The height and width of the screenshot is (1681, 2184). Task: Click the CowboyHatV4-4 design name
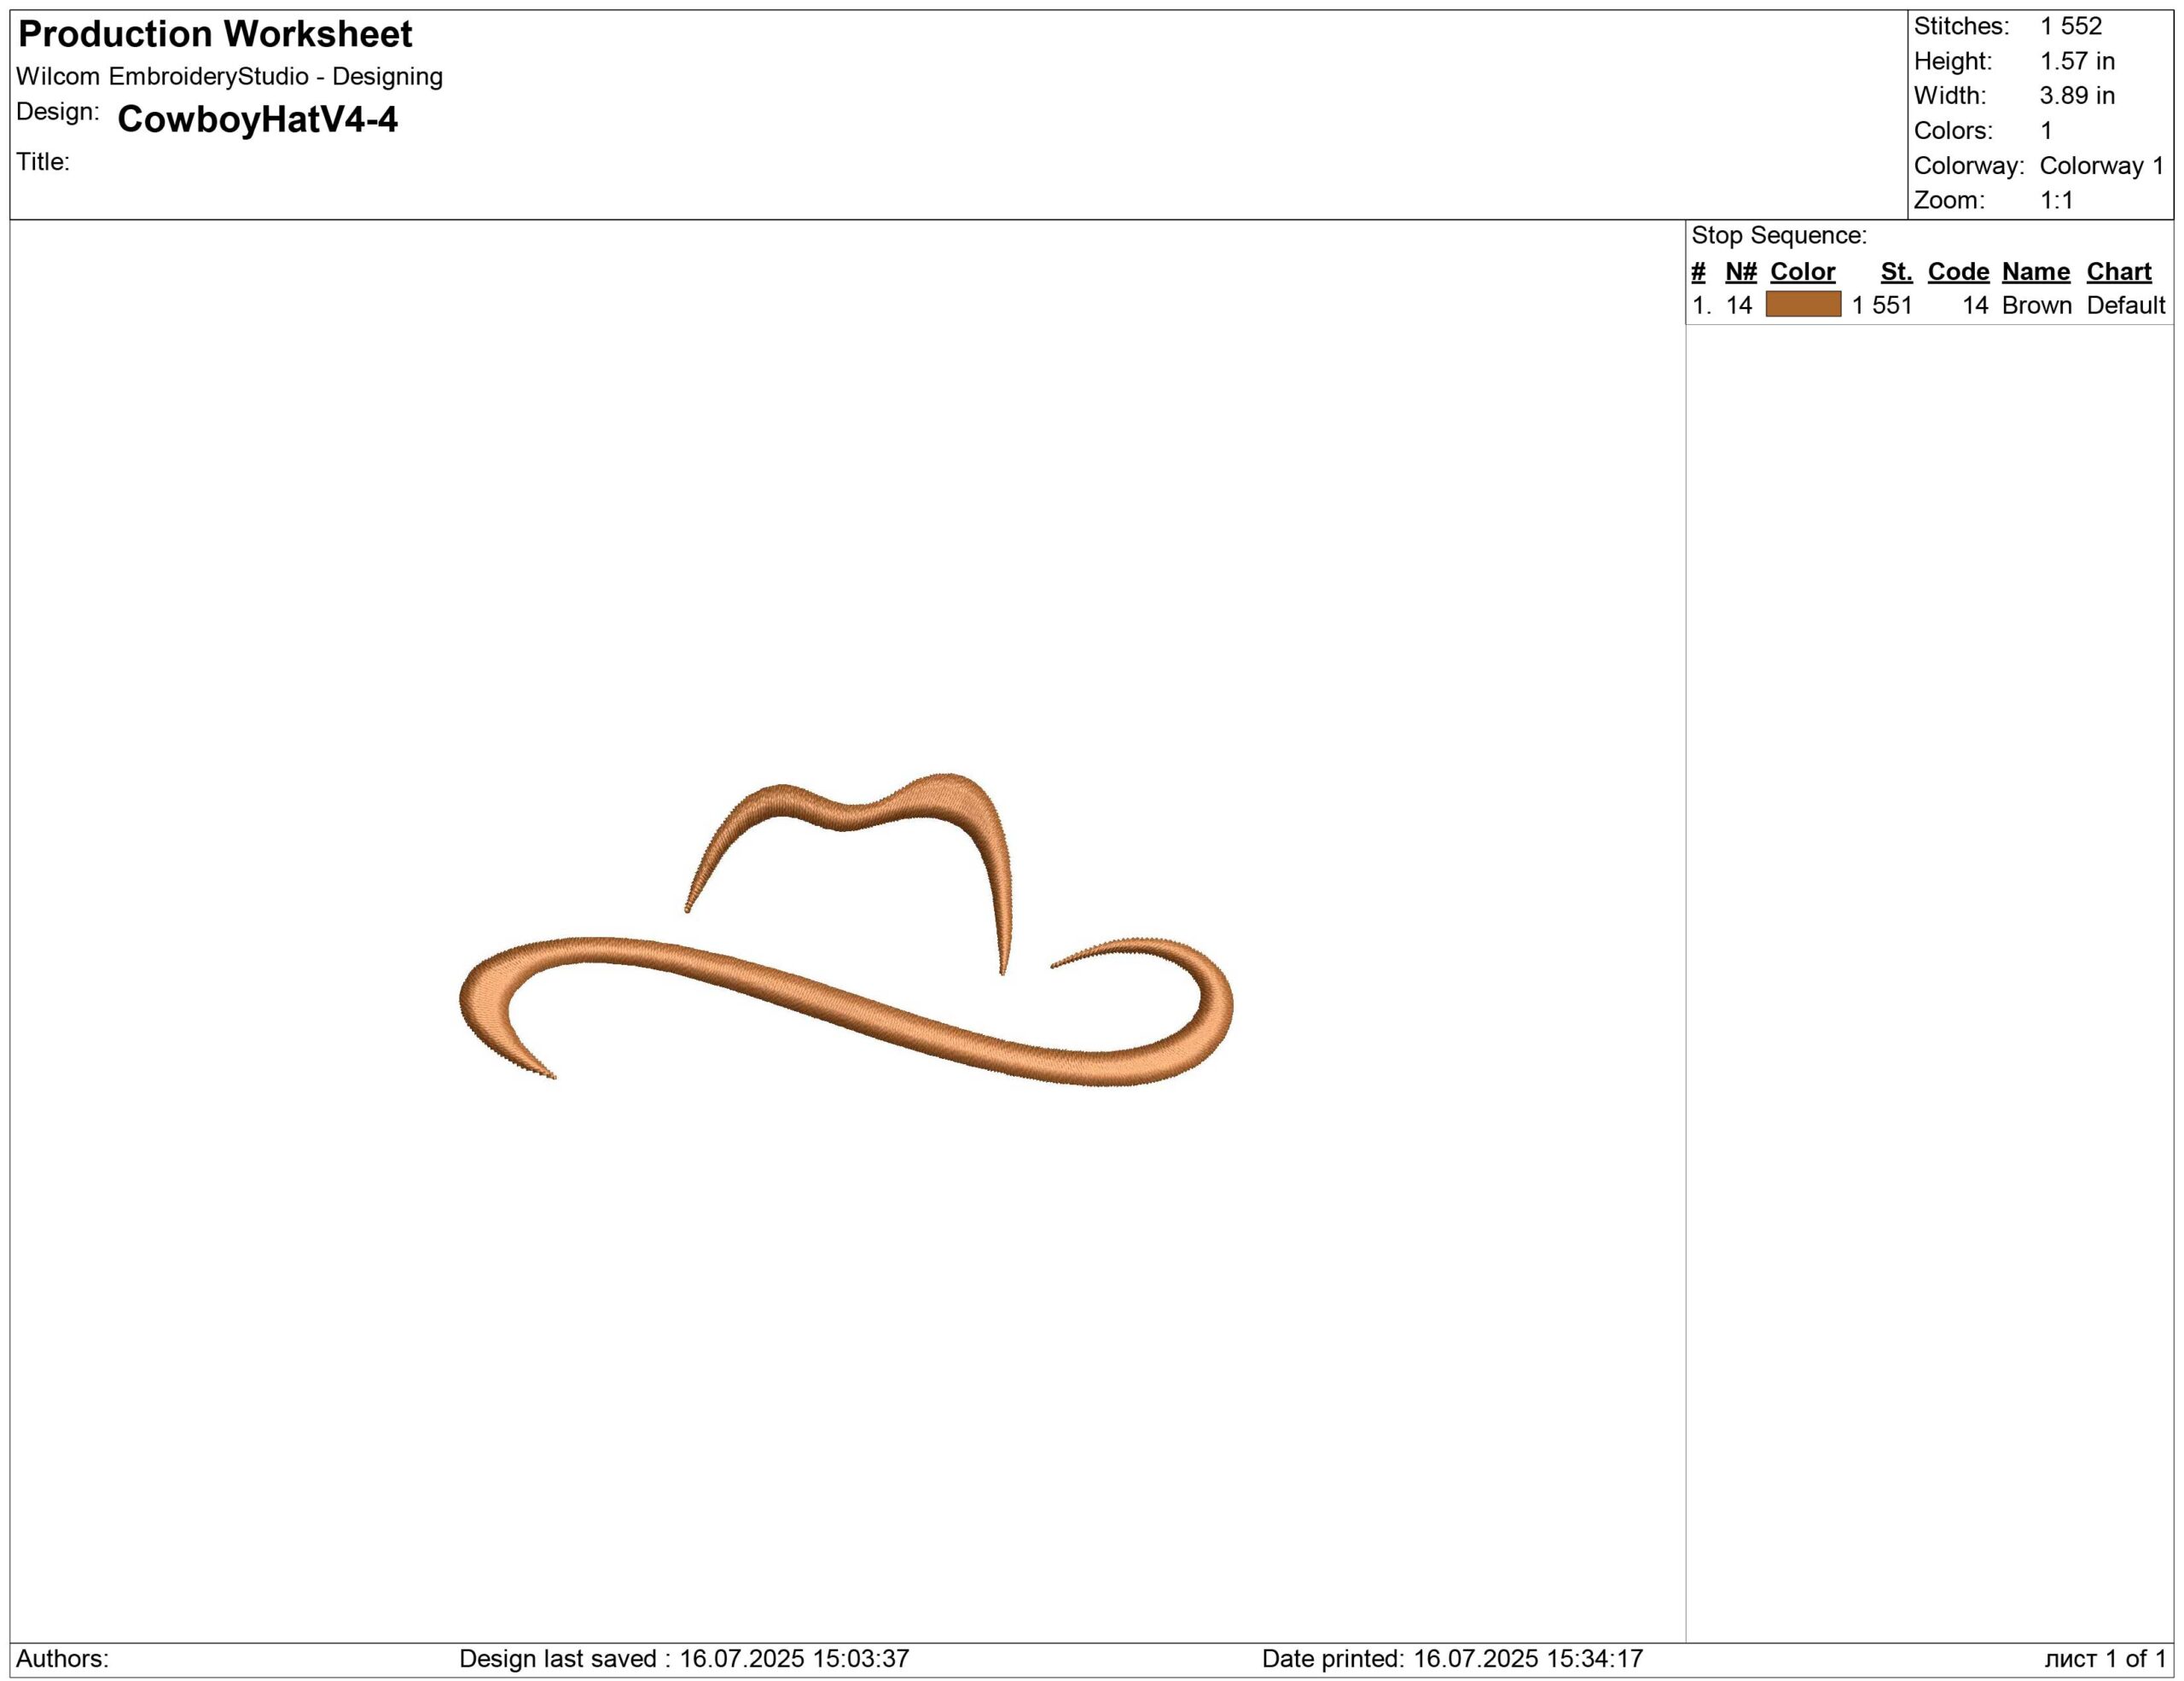(257, 120)
